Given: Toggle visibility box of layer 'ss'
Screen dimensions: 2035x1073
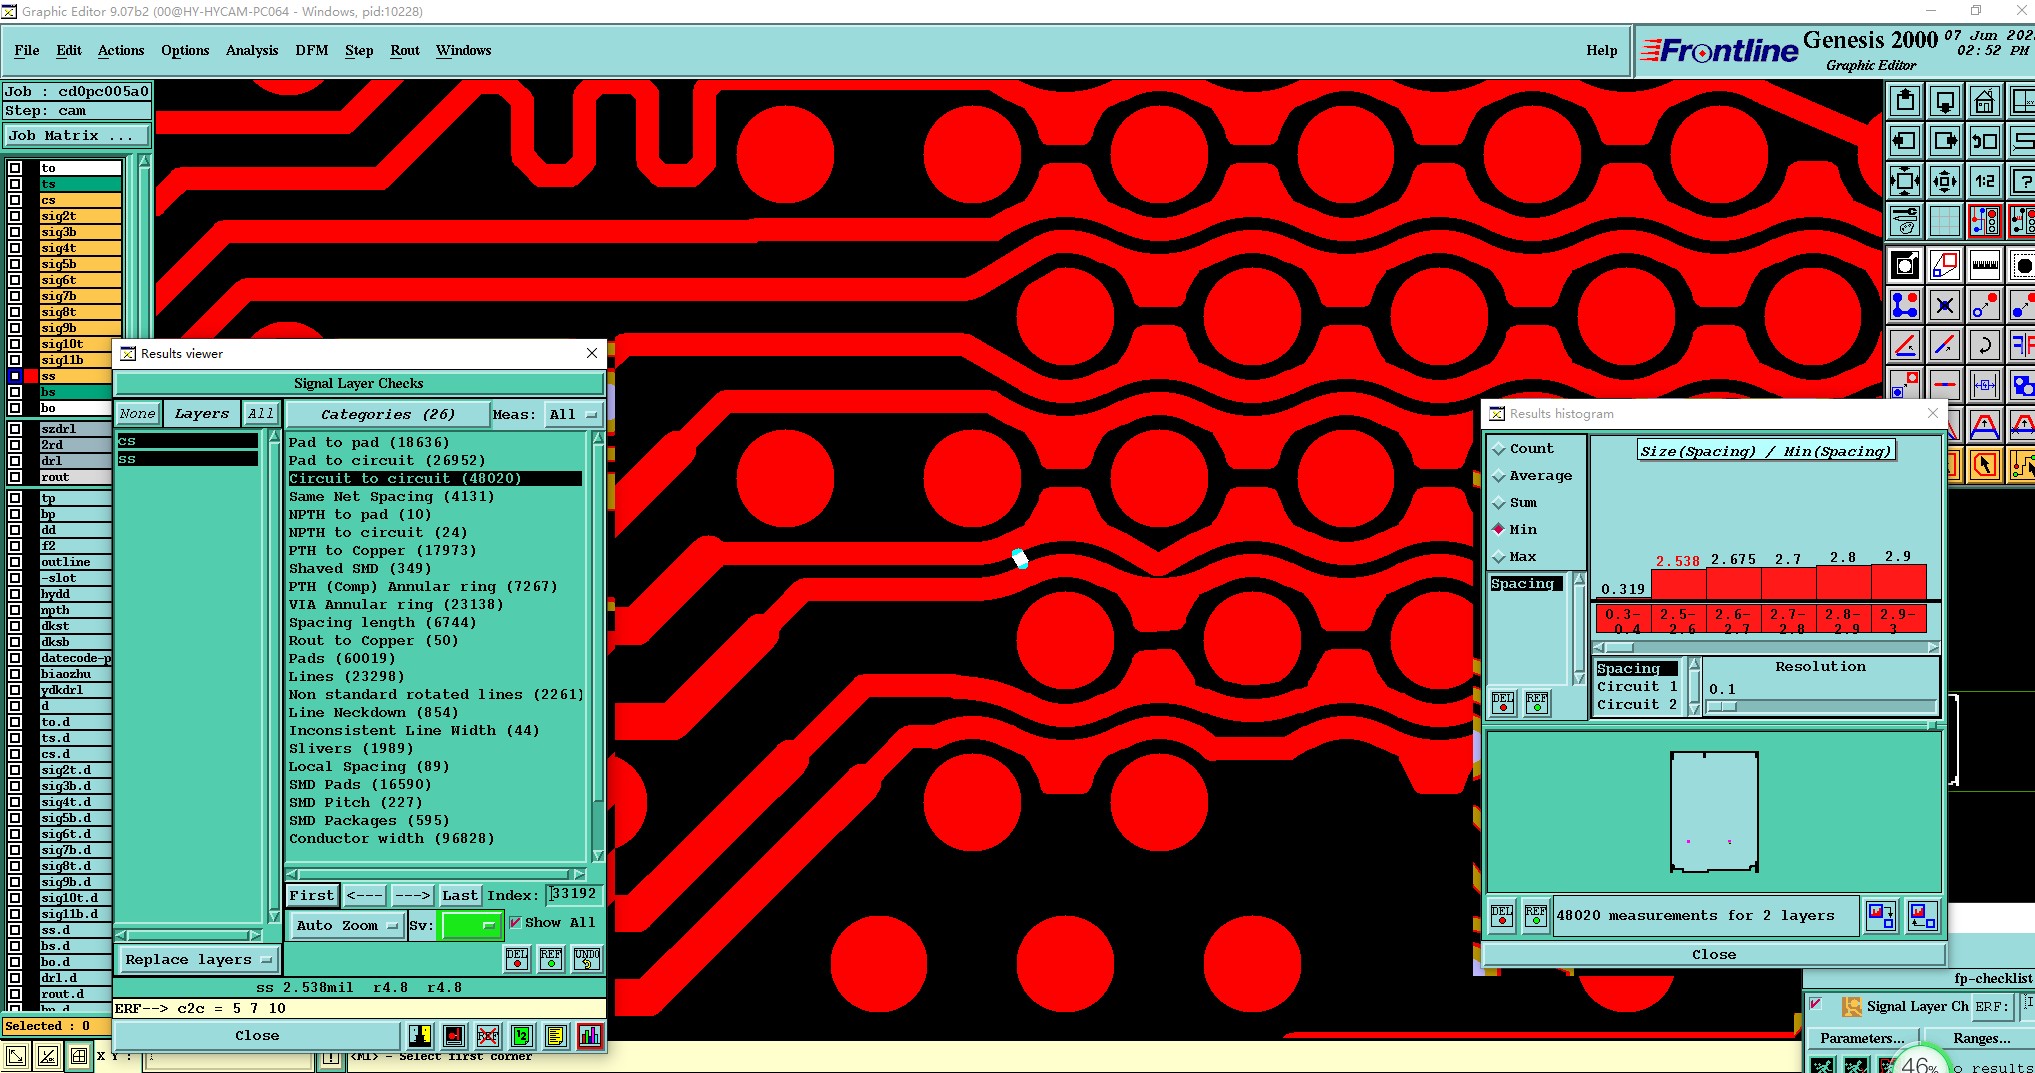Looking at the screenshot, I should 15,376.
